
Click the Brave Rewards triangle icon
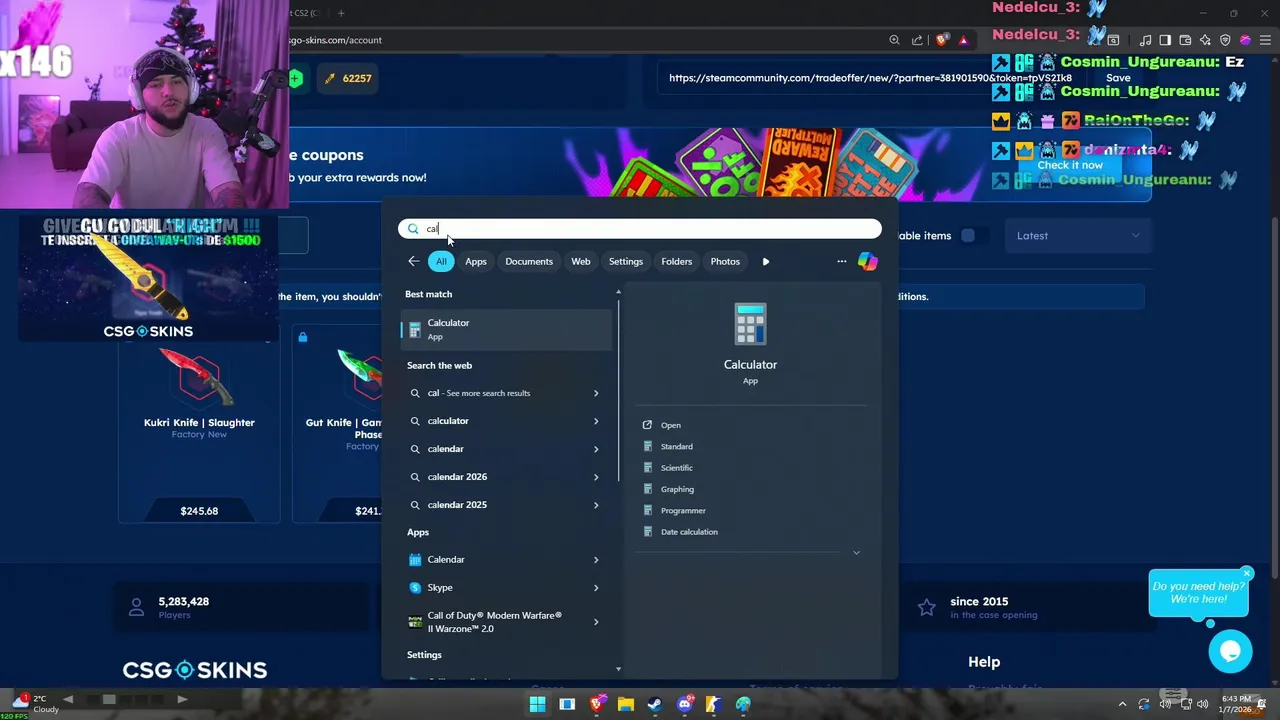pos(963,40)
